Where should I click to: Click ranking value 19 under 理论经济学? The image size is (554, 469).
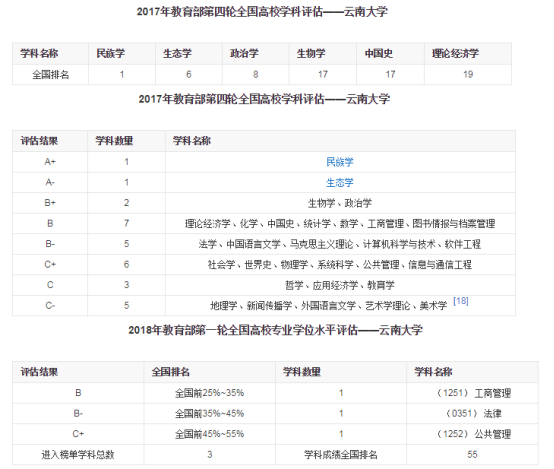pyautogui.click(x=468, y=75)
